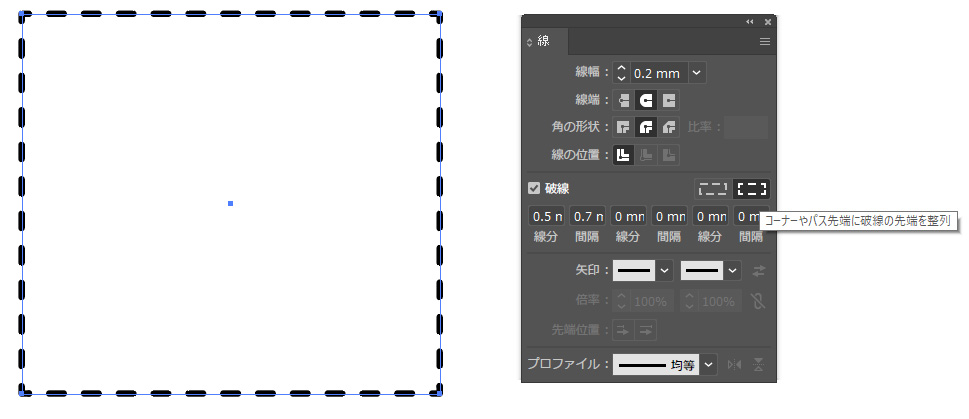Collapse the panel with double arrow button

click(750, 22)
